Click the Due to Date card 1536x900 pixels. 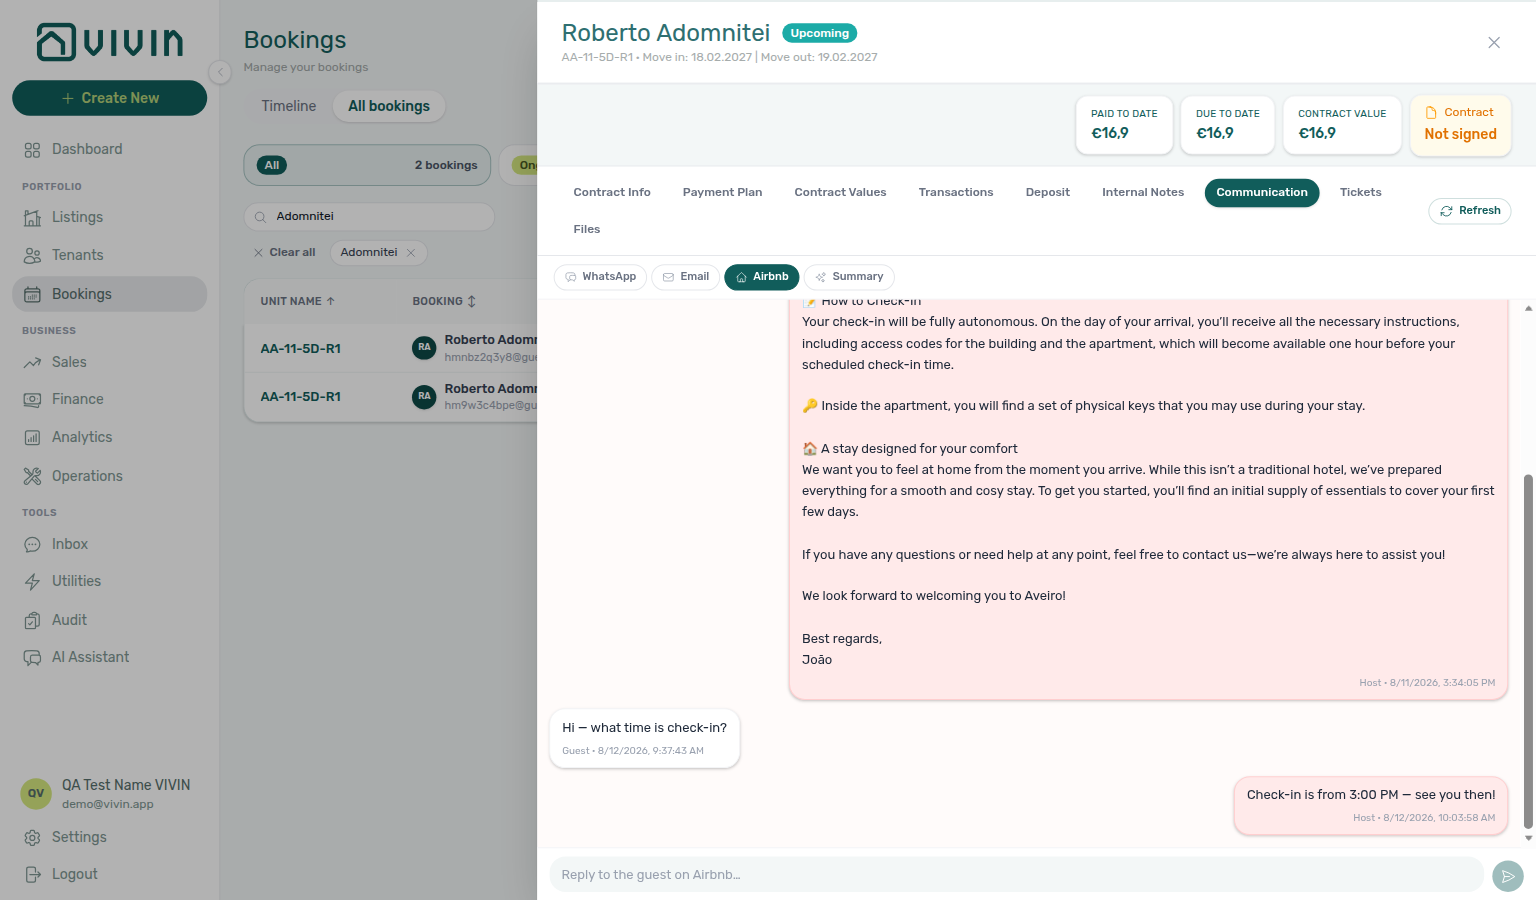tap(1228, 125)
